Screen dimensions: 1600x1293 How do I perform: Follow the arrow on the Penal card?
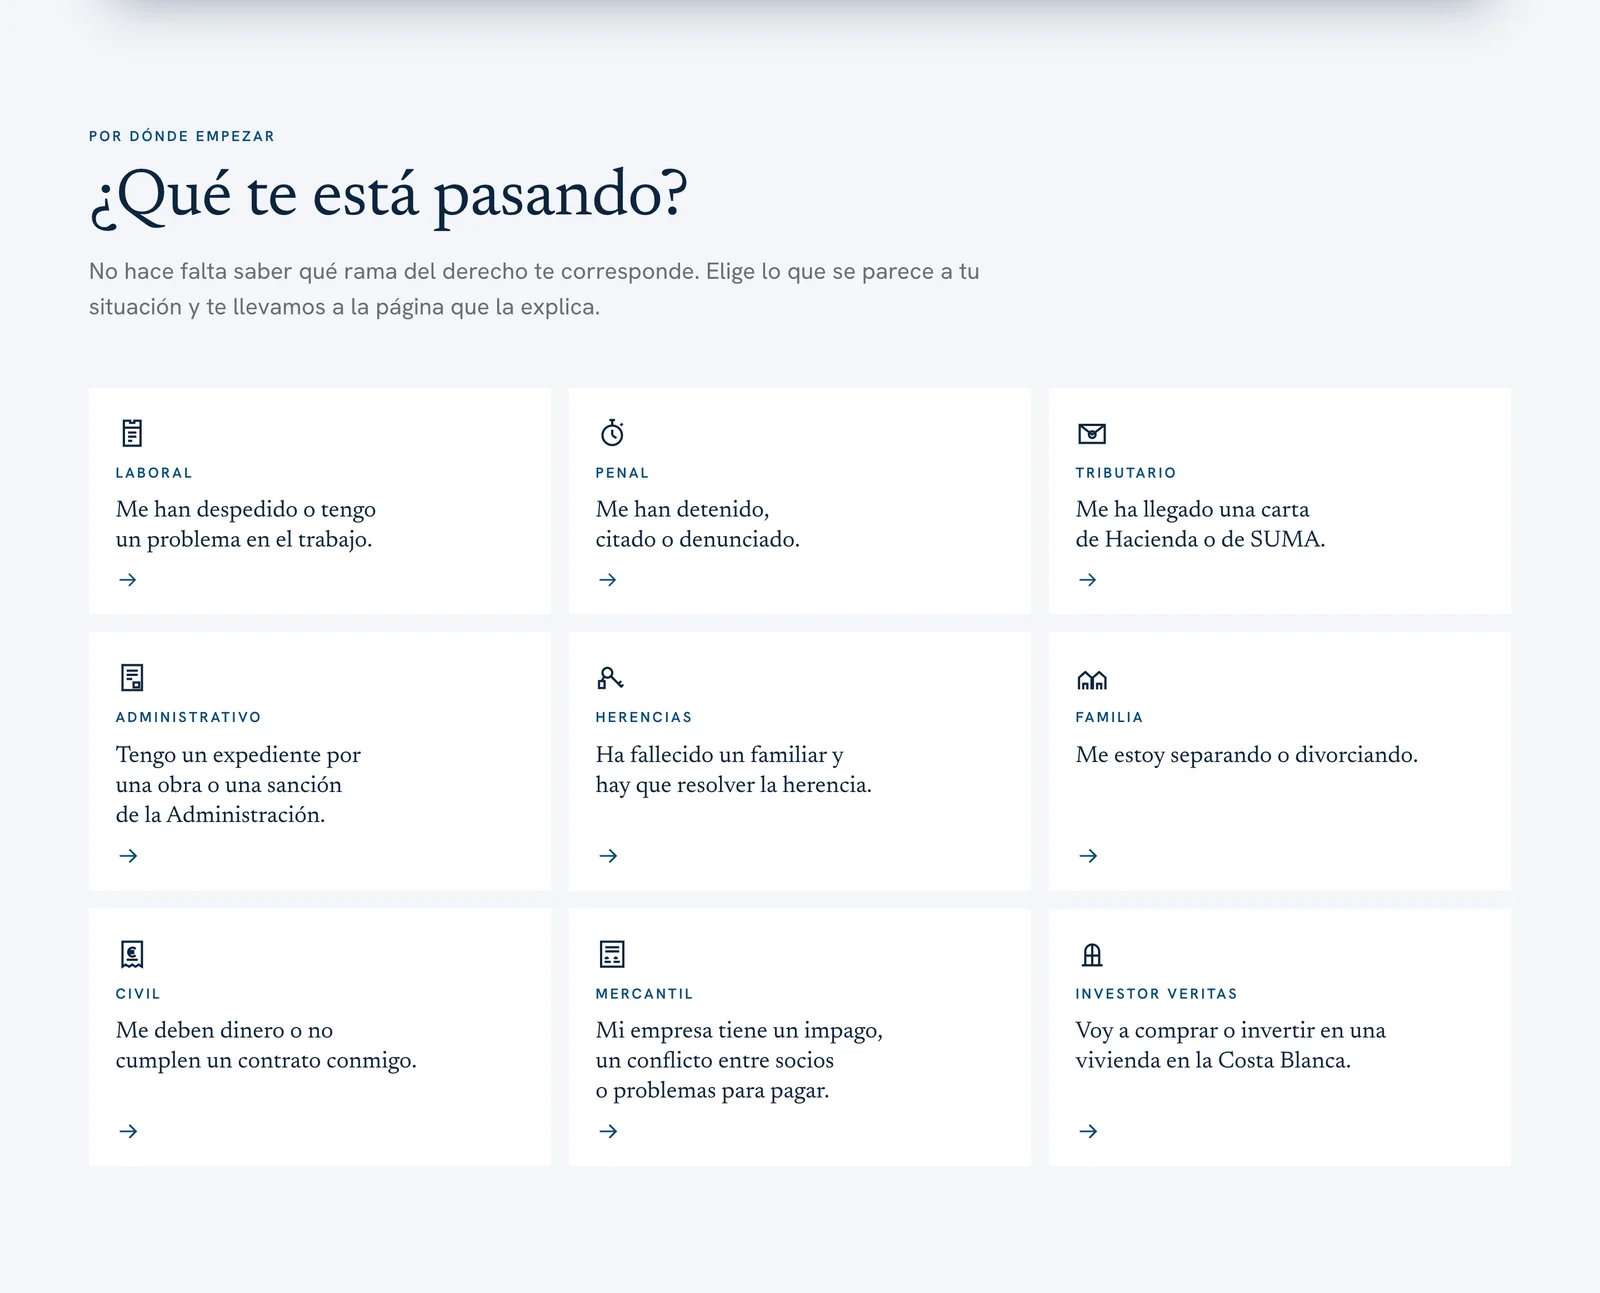pos(608,580)
